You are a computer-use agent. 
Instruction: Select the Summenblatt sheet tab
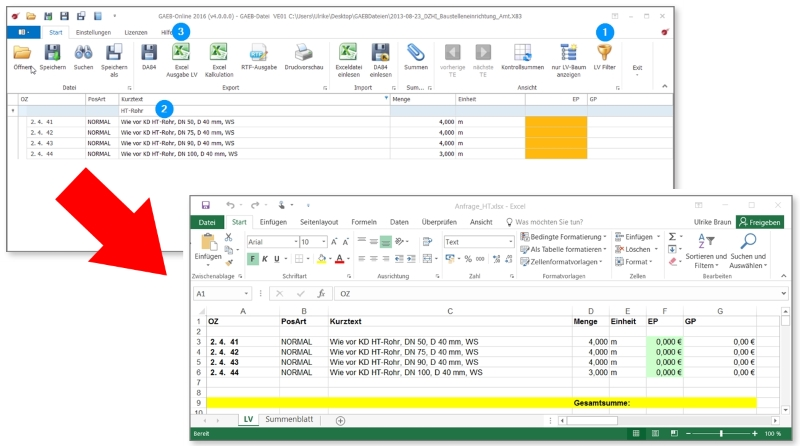[x=291, y=420]
